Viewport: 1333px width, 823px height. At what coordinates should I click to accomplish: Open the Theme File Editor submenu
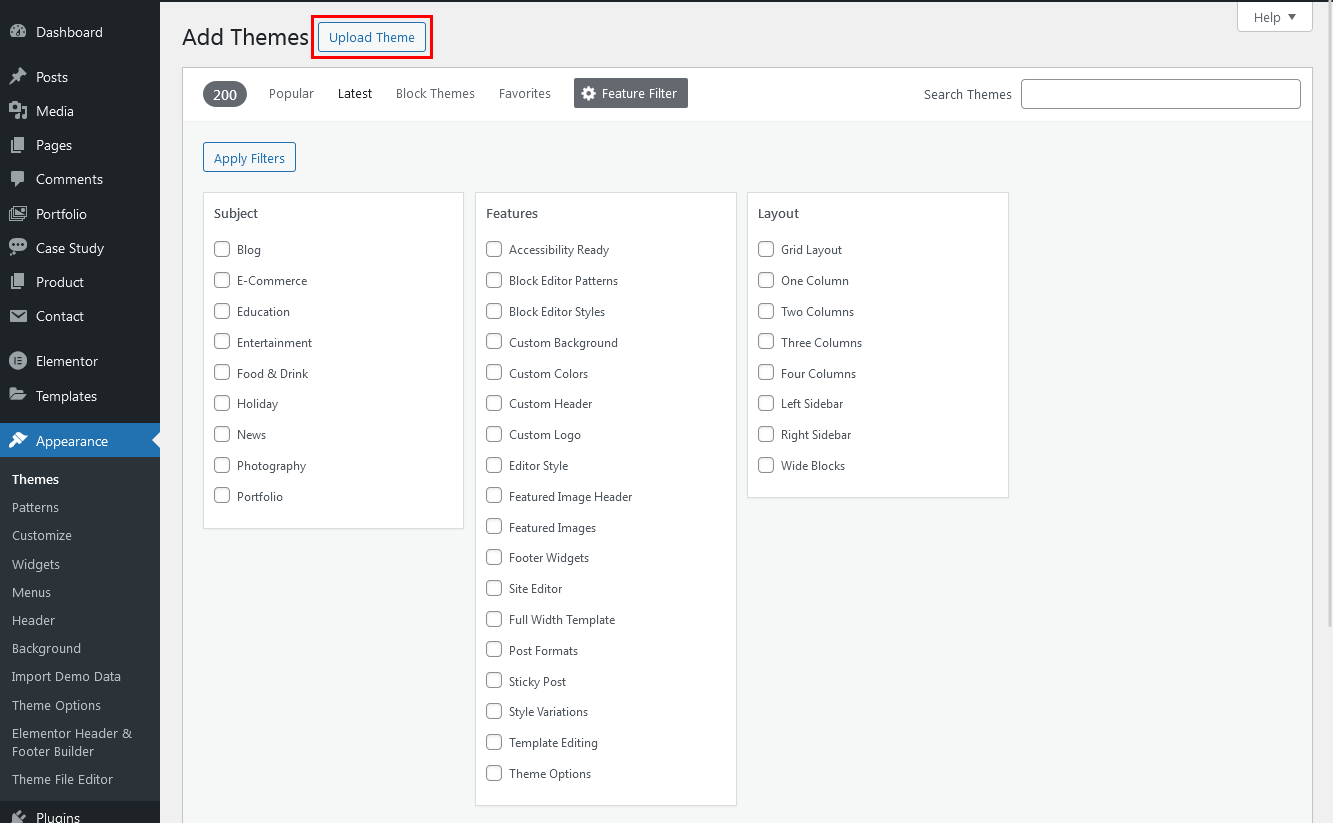point(62,779)
